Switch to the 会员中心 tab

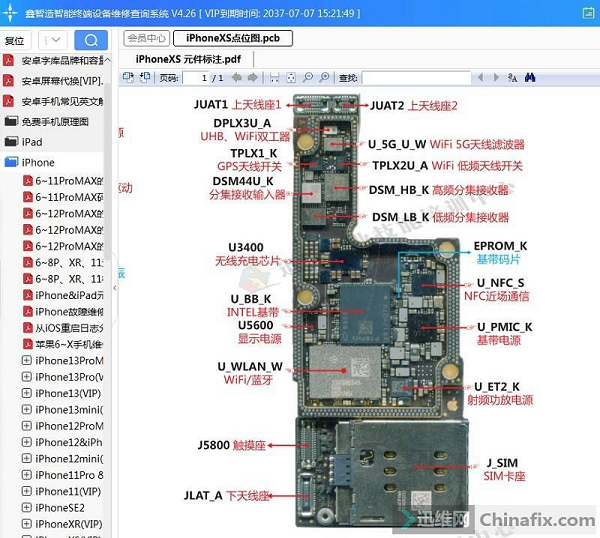point(146,38)
